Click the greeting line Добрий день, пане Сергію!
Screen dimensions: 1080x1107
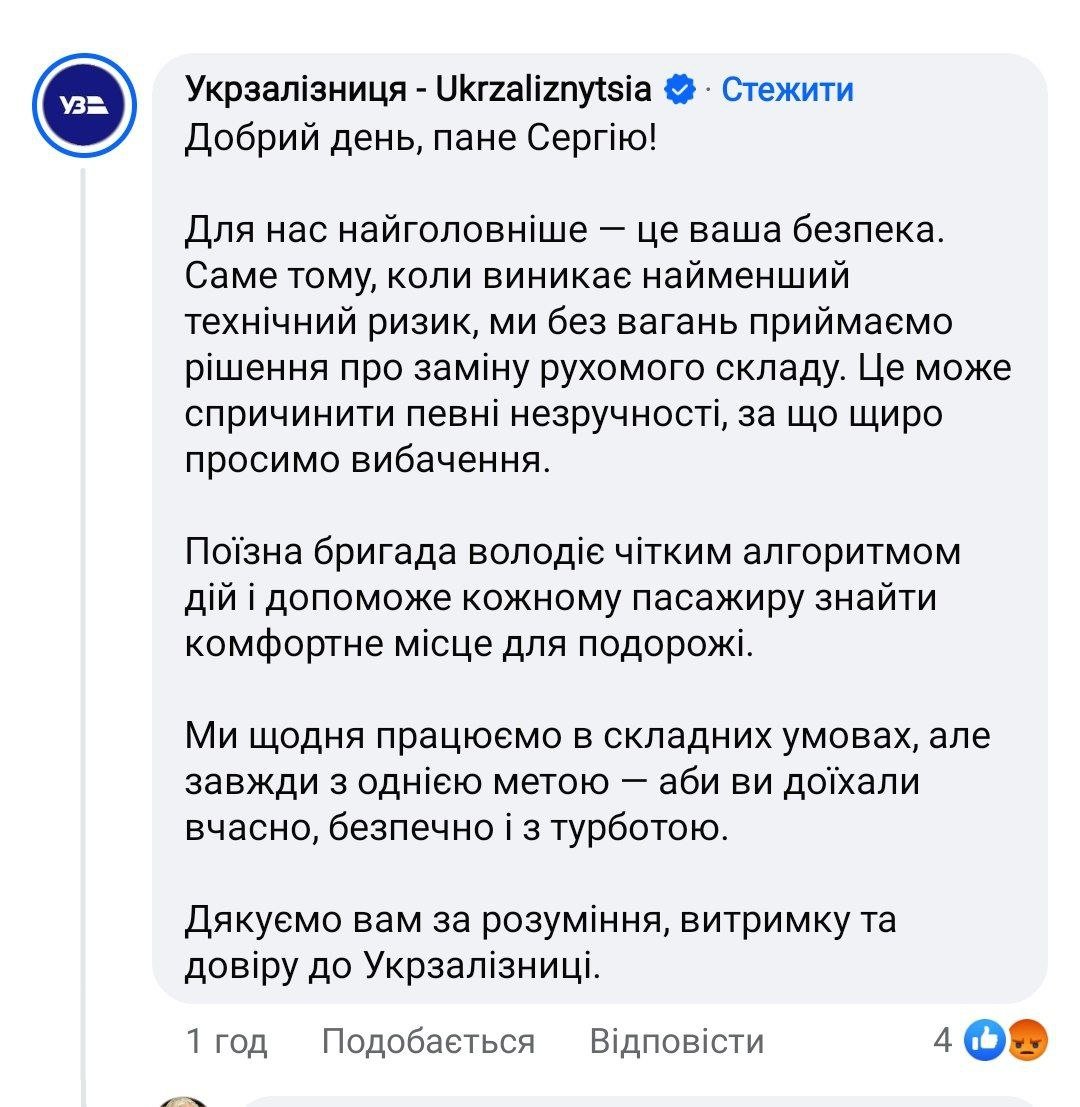click(x=422, y=138)
